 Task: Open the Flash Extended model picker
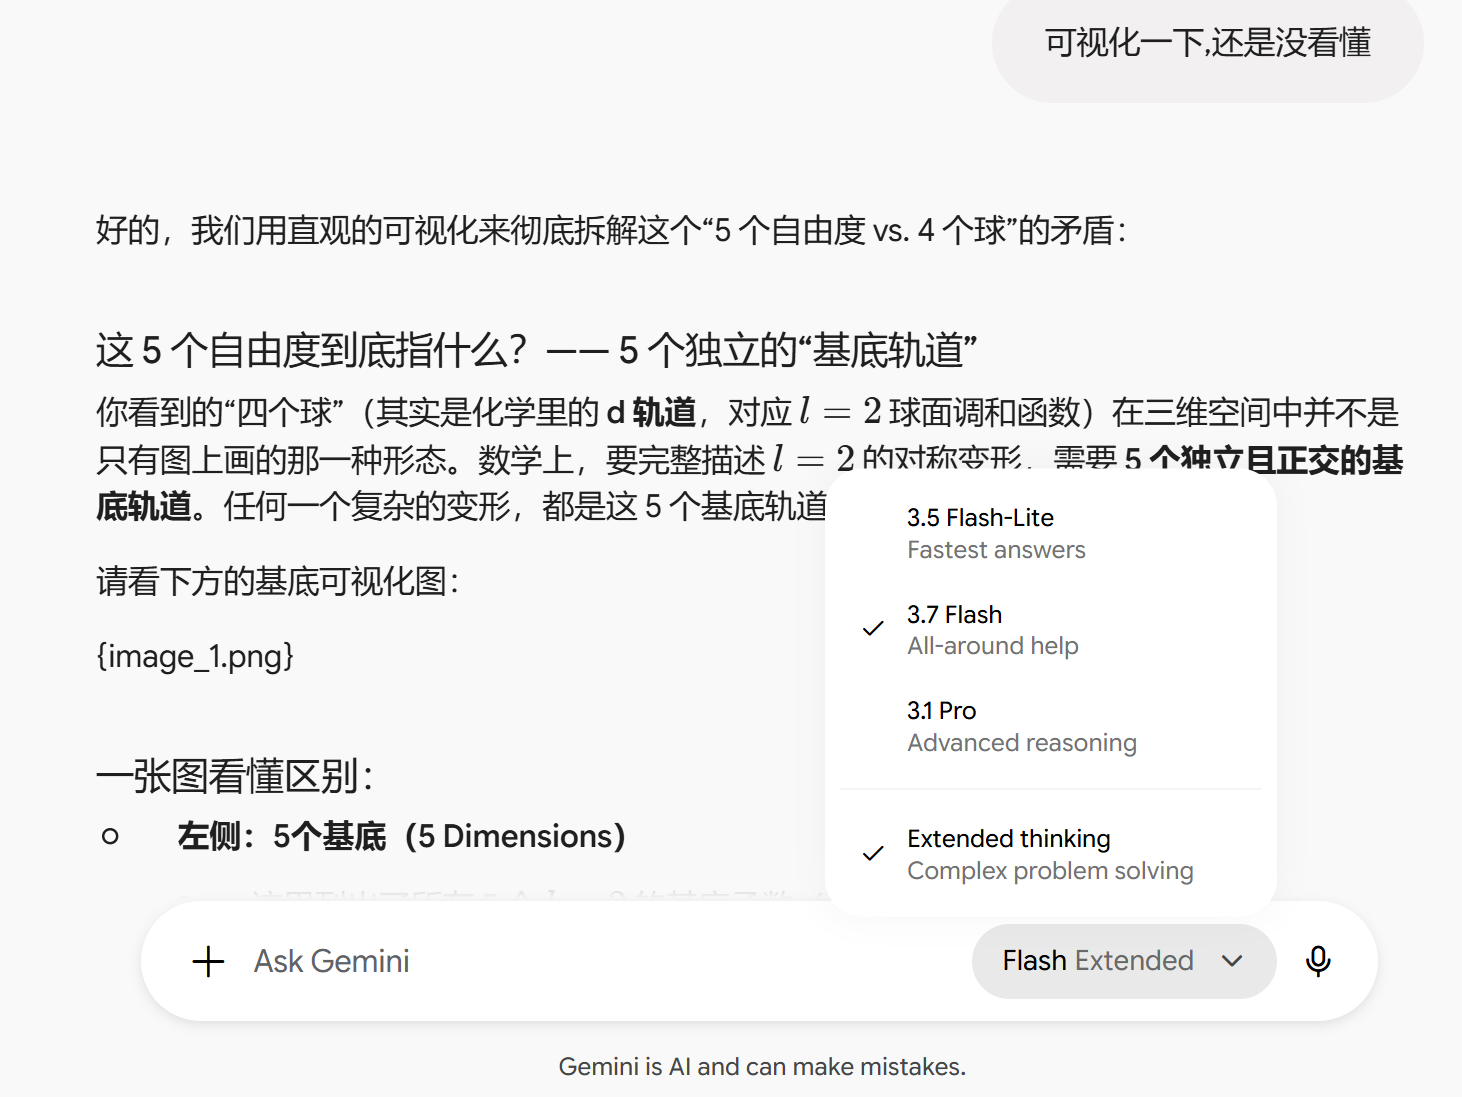[1124, 961]
